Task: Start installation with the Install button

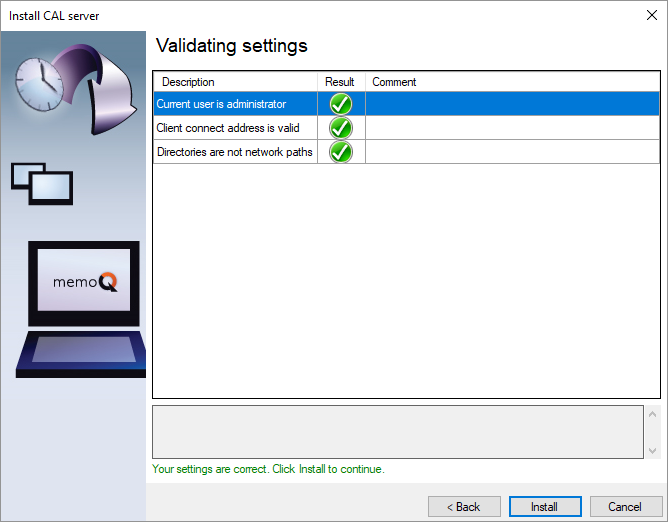Action: [545, 507]
